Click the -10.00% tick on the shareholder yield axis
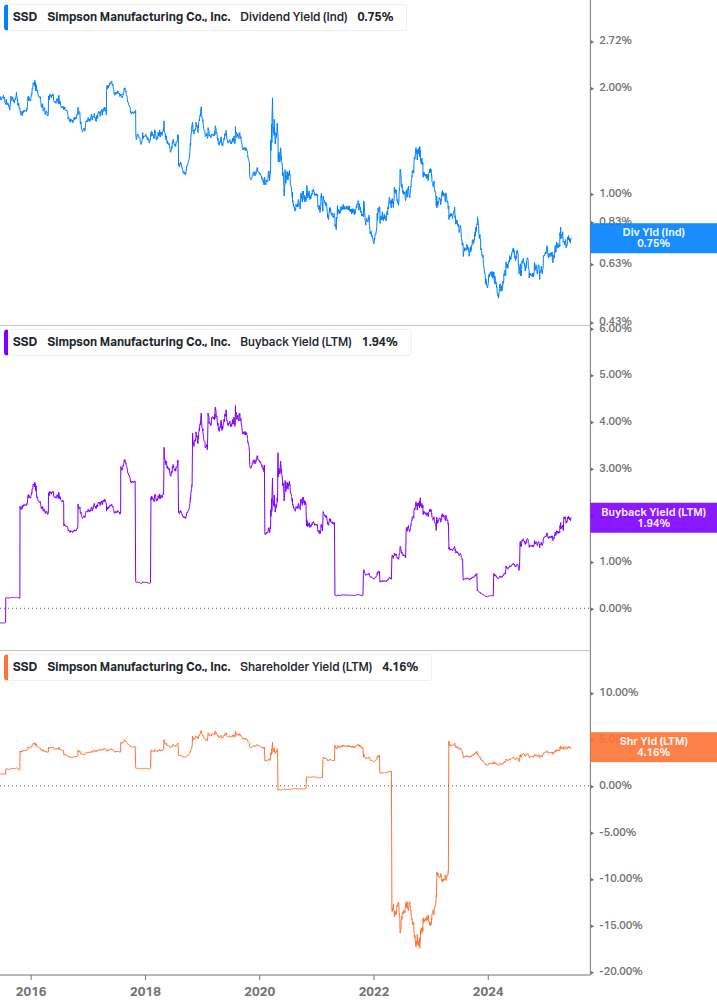 (x=620, y=879)
